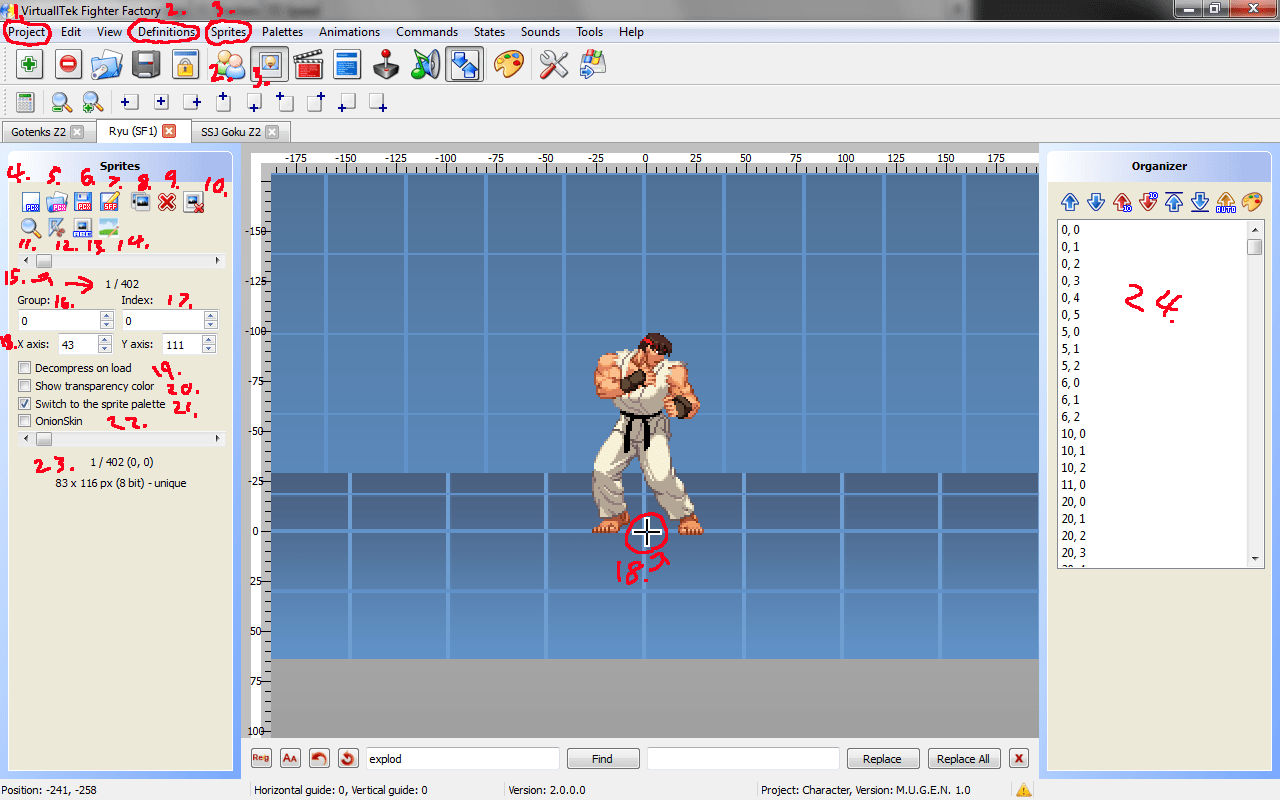Screen dimensions: 1280x800
Task: Enable Show transparency color checkbox
Action: (24, 386)
